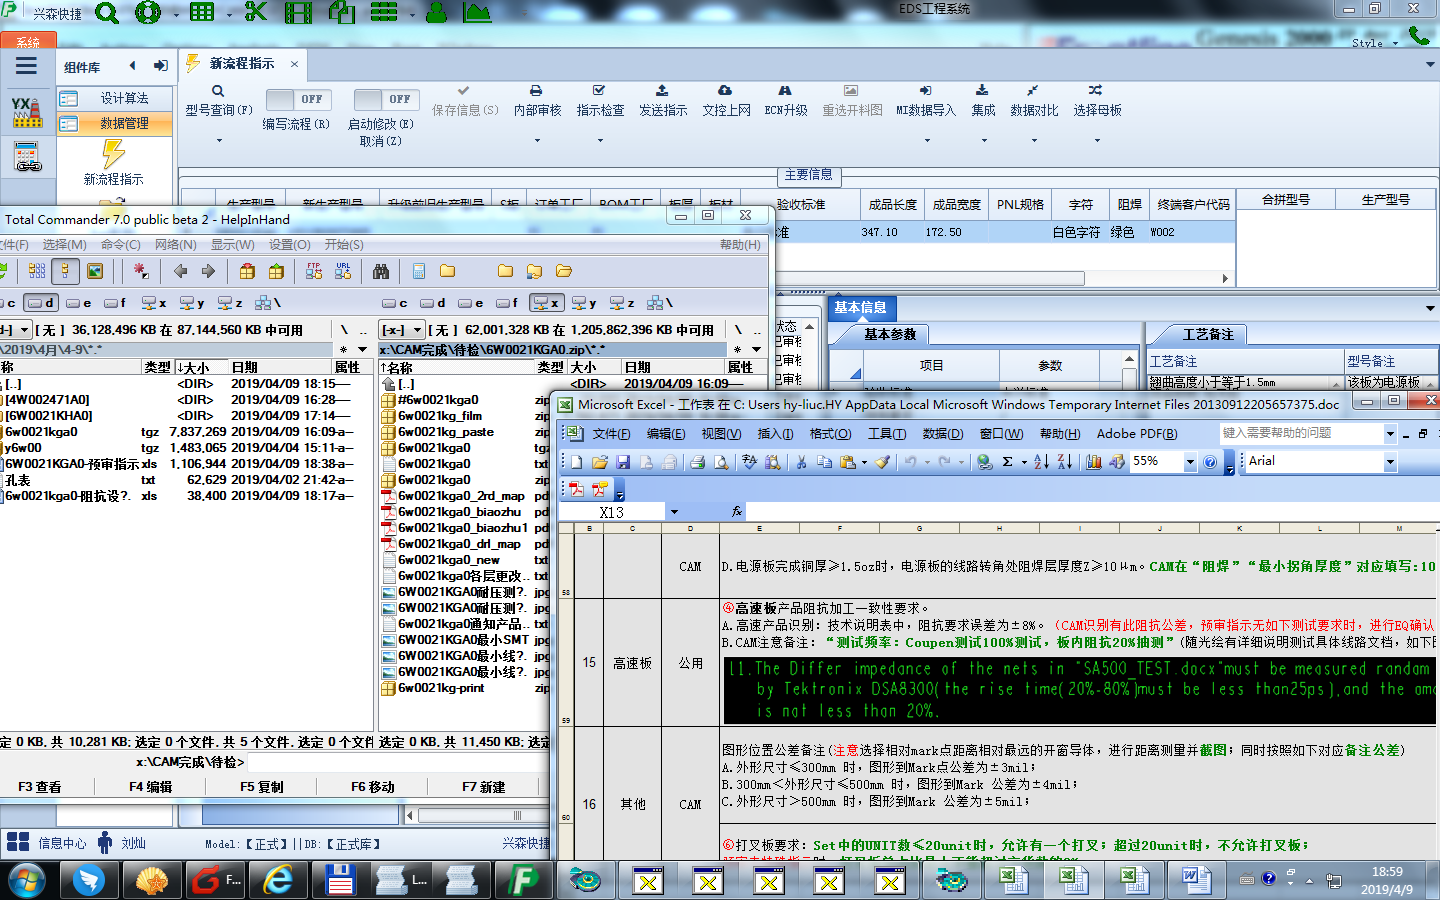Click the Print icon in Excel toolbar

tap(697, 462)
